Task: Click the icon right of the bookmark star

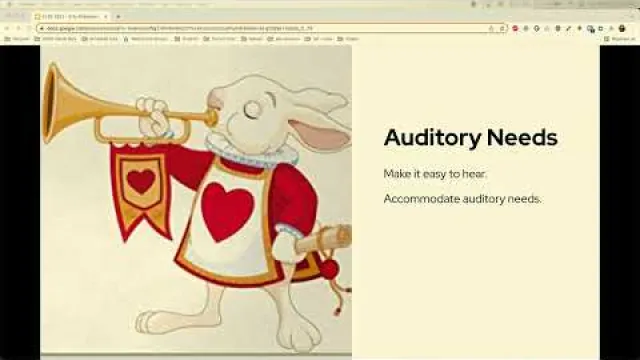Action: [x=502, y=29]
